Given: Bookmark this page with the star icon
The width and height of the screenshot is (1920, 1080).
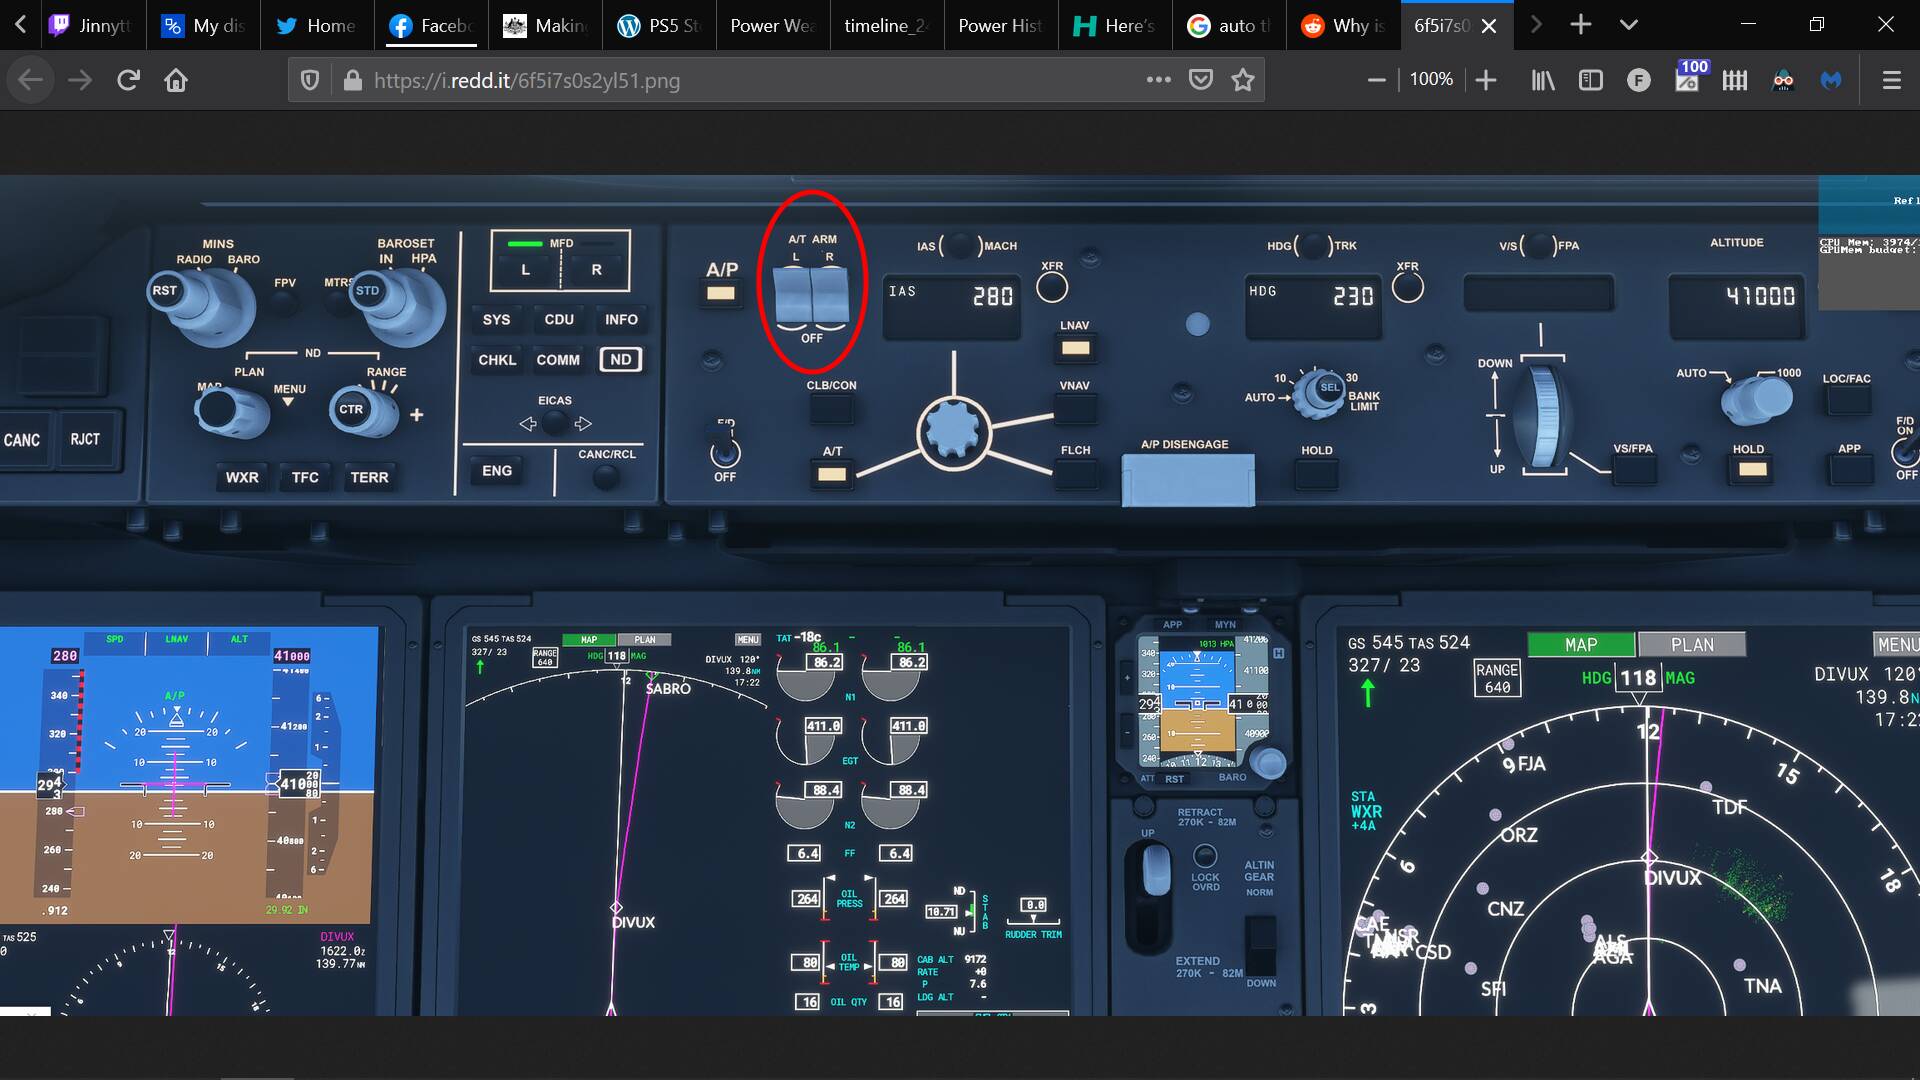Looking at the screenshot, I should (1243, 80).
